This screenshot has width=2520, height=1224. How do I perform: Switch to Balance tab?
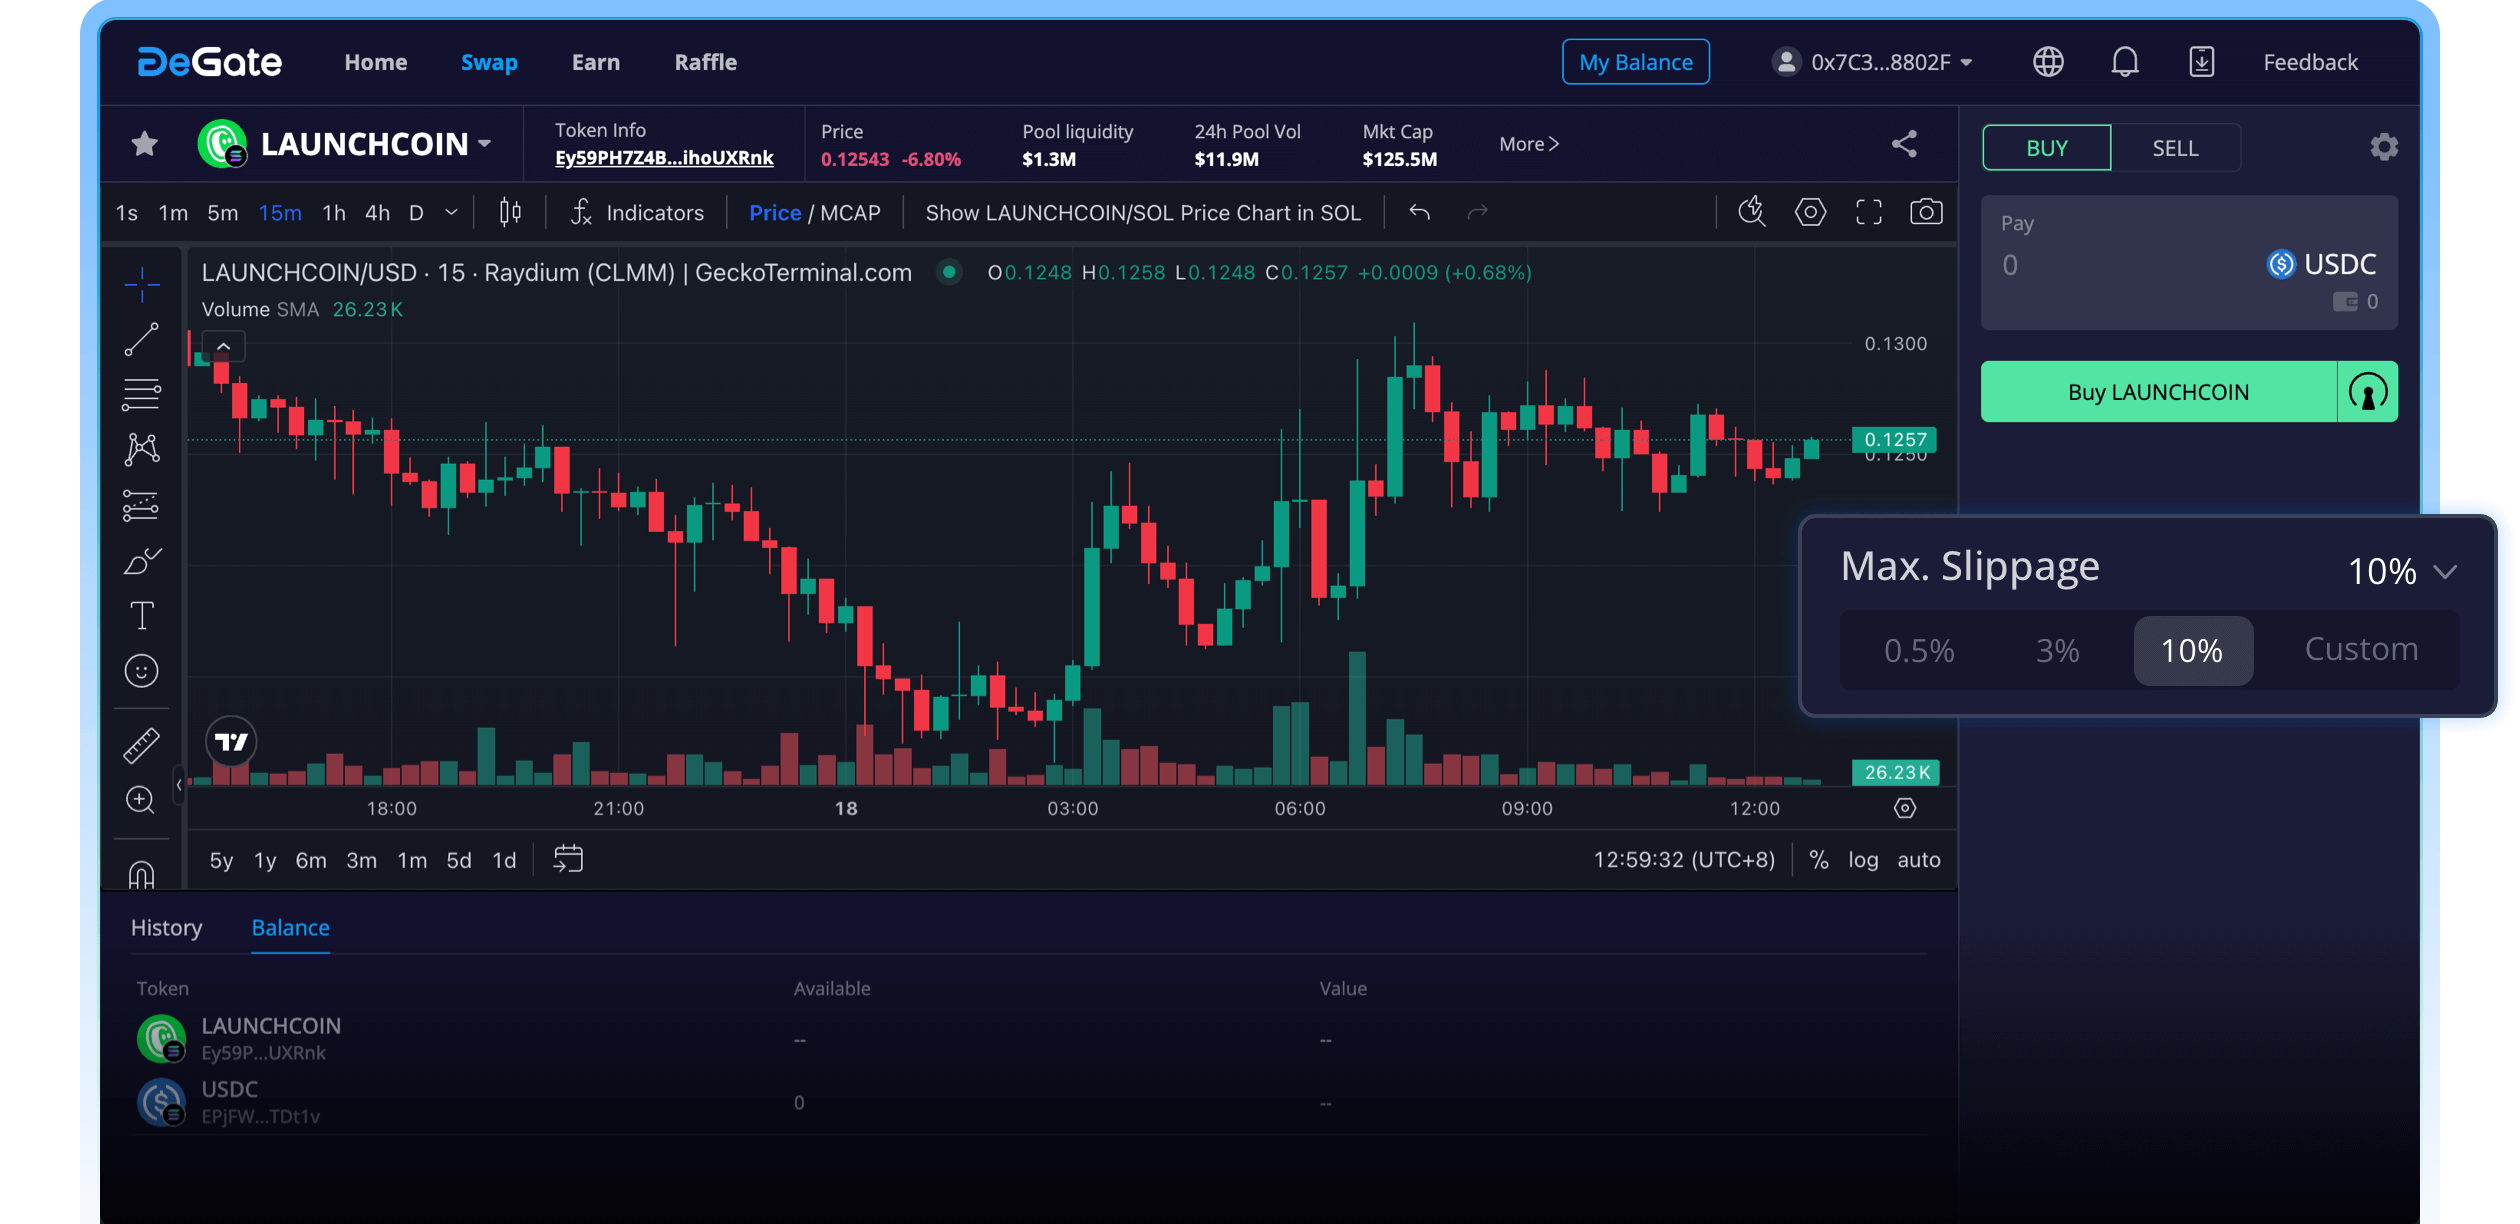[290, 928]
